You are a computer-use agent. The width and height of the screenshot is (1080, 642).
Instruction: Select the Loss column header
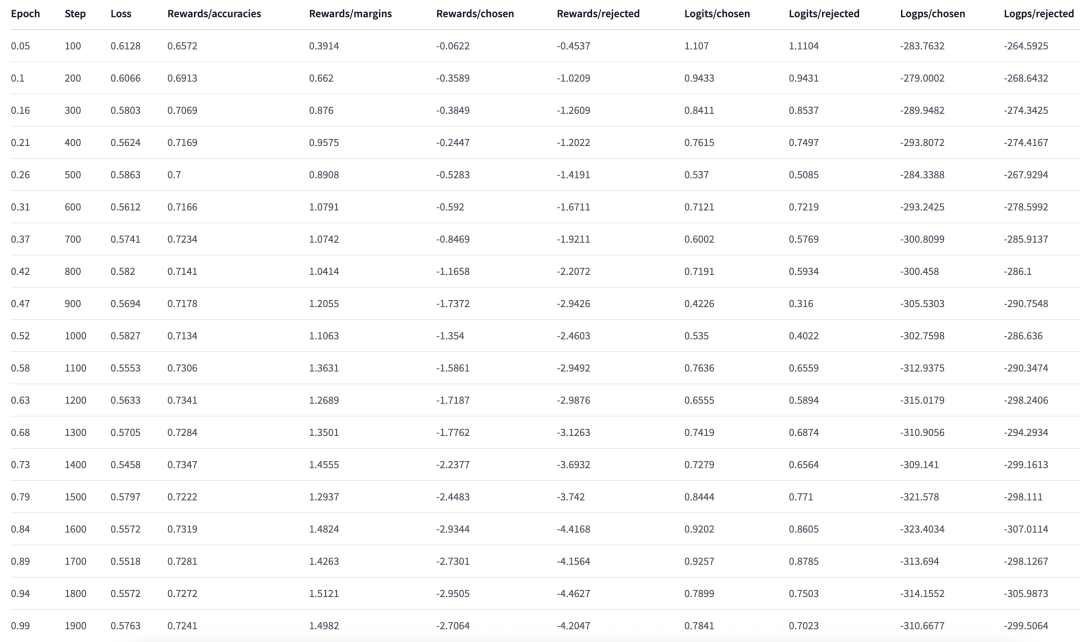(121, 14)
